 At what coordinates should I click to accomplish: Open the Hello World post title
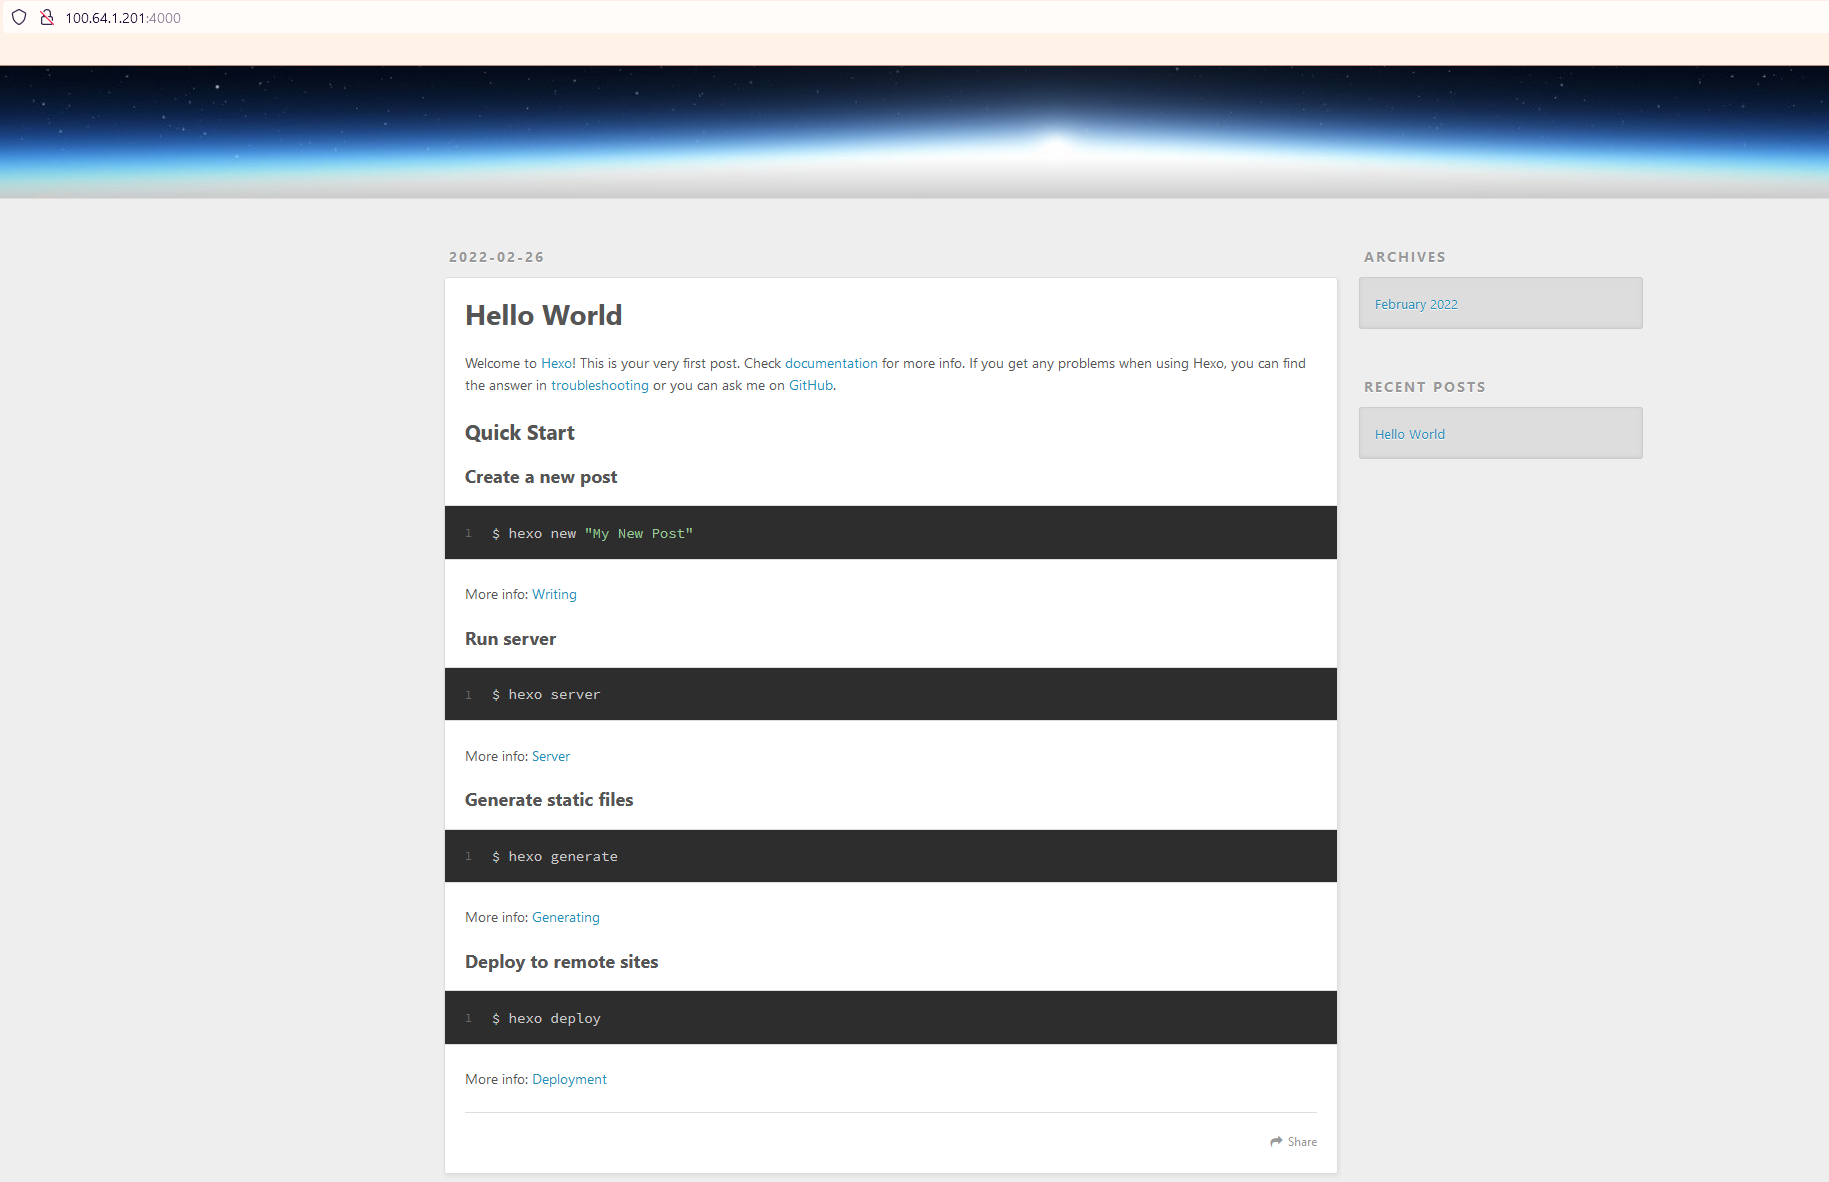tap(543, 315)
